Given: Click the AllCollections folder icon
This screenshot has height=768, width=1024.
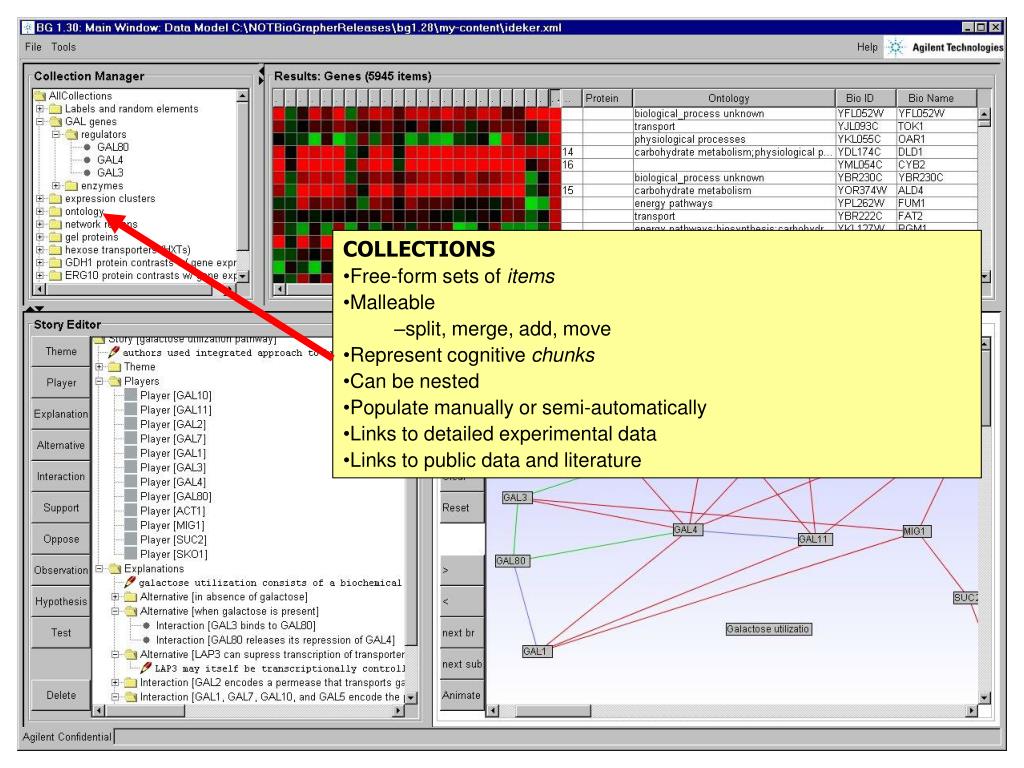Looking at the screenshot, I should 40,96.
